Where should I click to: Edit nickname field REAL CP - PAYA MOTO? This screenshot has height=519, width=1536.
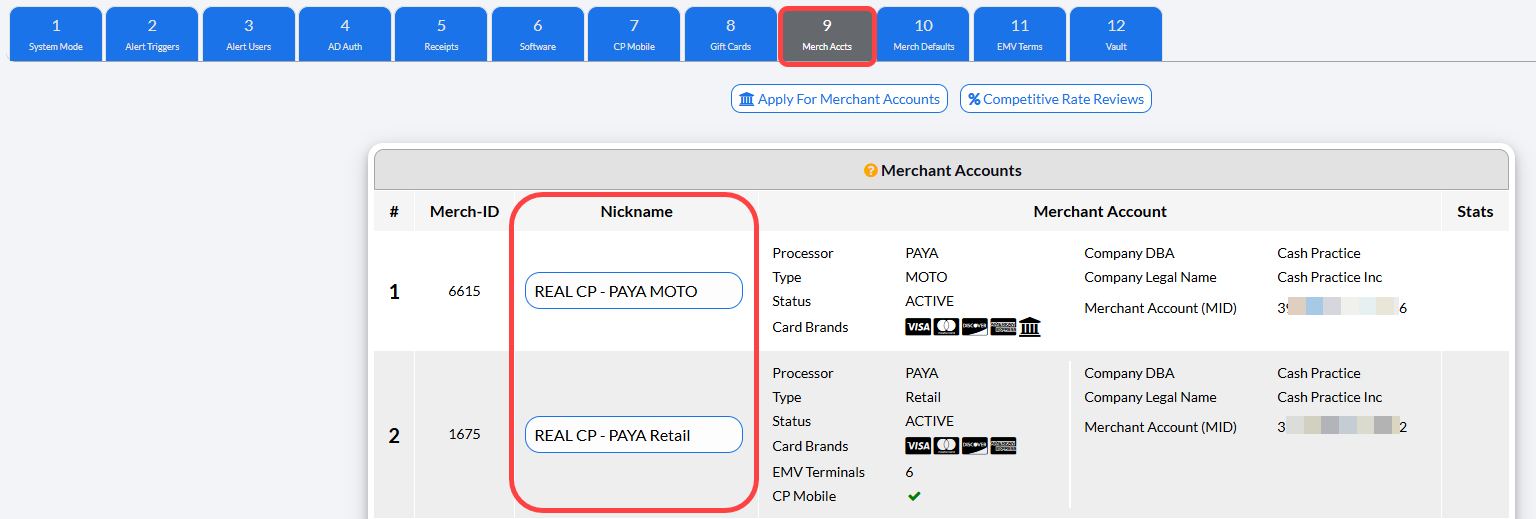634,291
